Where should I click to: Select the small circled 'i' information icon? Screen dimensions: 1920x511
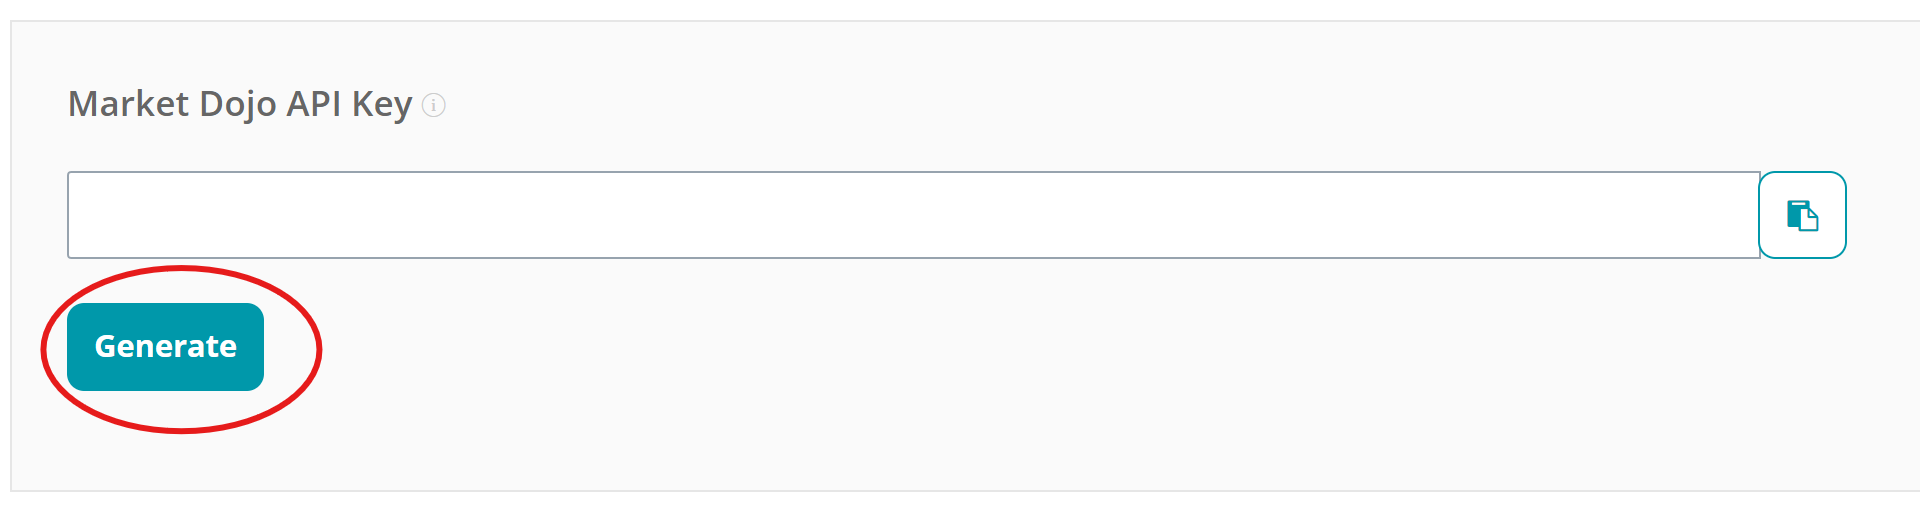tap(433, 105)
